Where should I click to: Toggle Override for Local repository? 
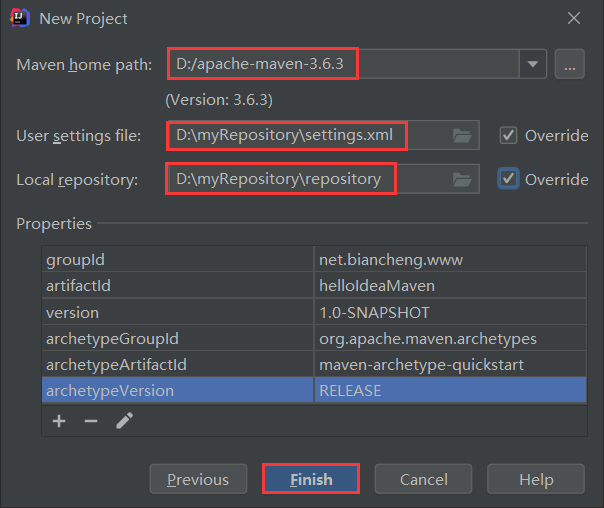coord(508,179)
